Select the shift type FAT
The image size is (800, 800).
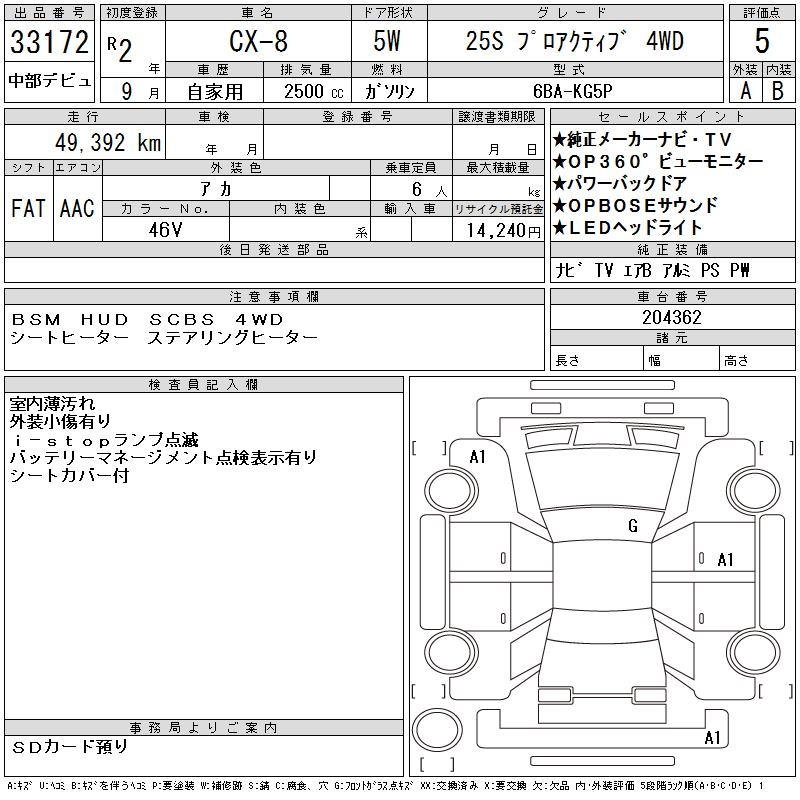click(28, 208)
